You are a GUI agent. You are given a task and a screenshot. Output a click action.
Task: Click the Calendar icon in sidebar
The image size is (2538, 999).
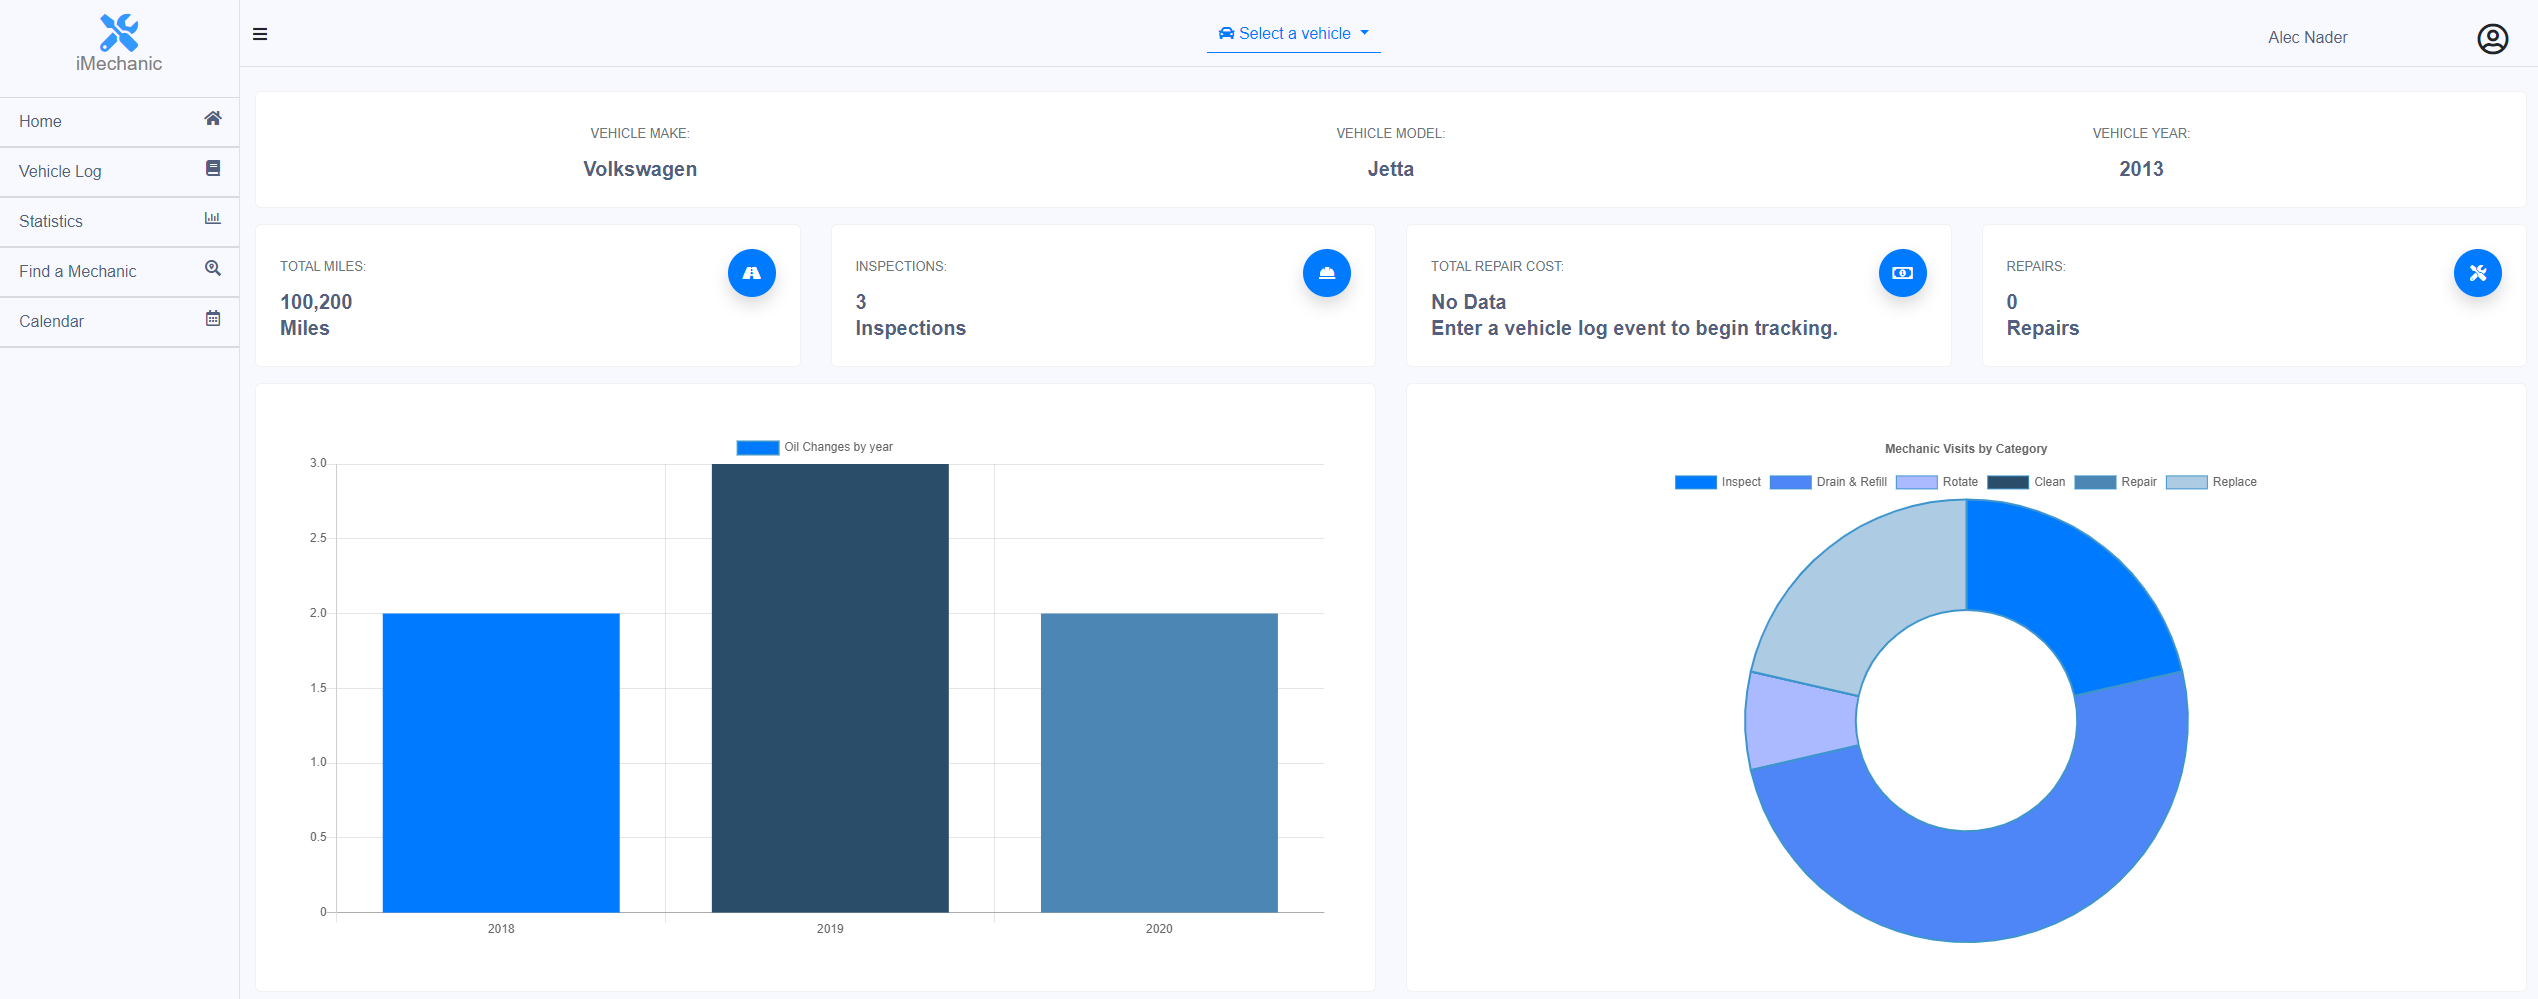[213, 319]
